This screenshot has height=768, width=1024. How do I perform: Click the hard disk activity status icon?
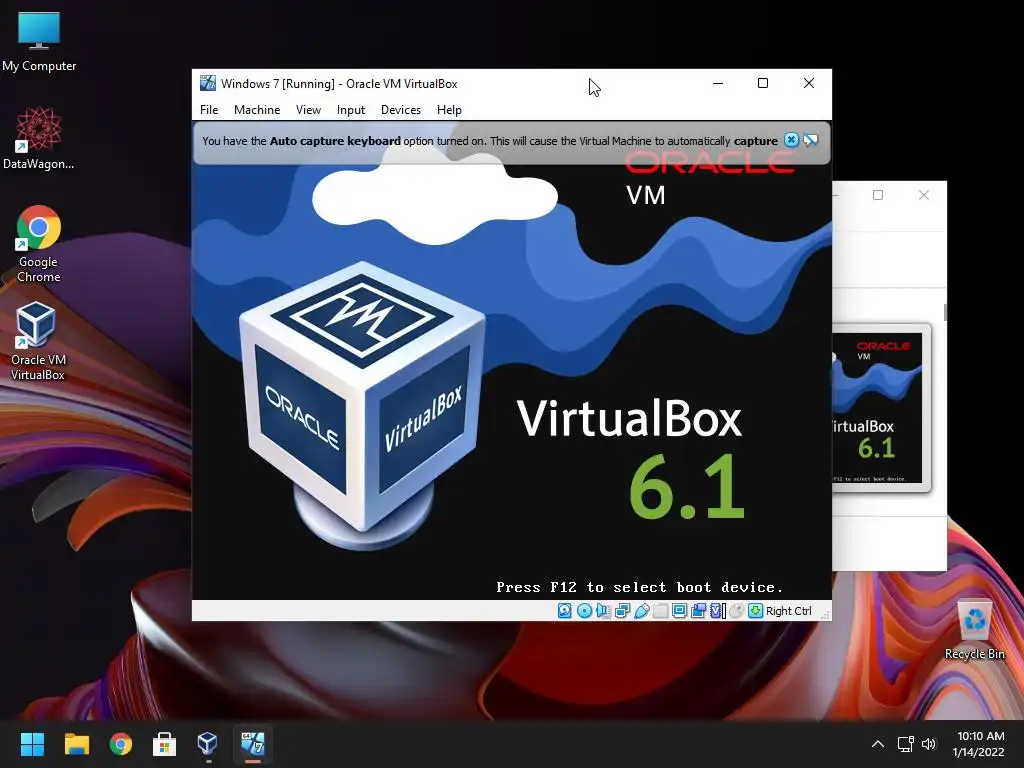[564, 611]
